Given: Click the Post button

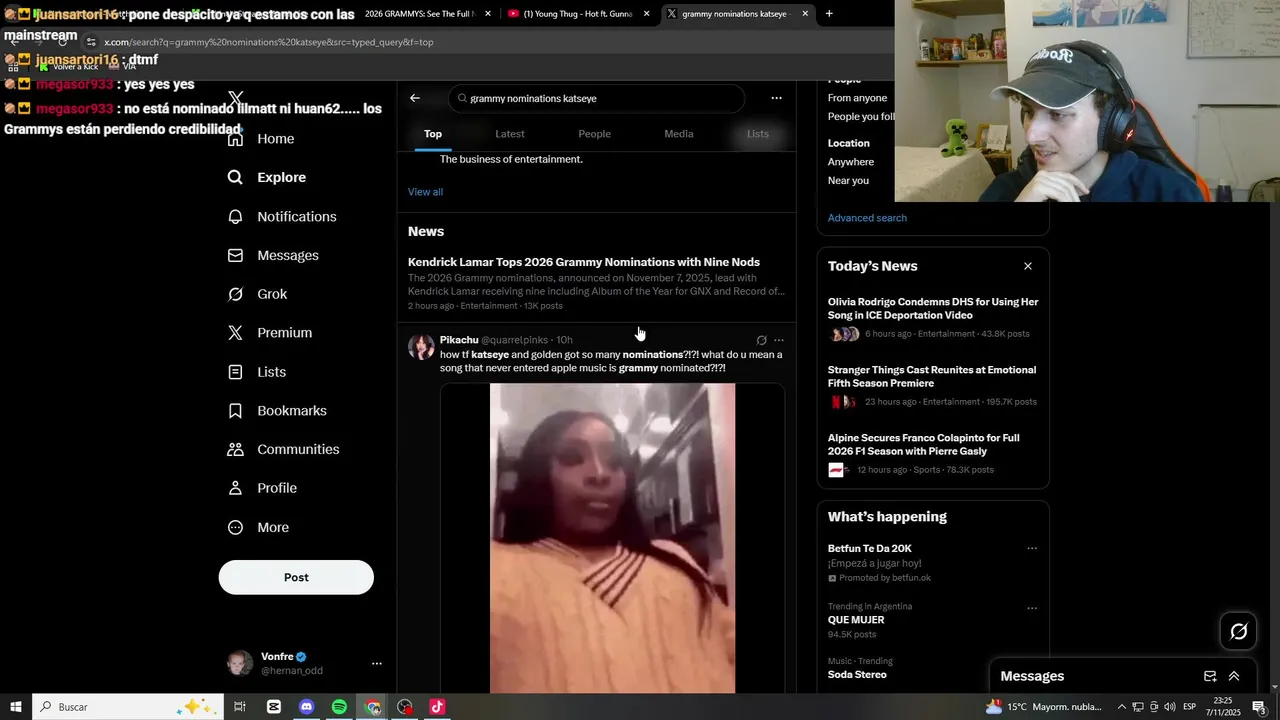Looking at the screenshot, I should click(296, 577).
